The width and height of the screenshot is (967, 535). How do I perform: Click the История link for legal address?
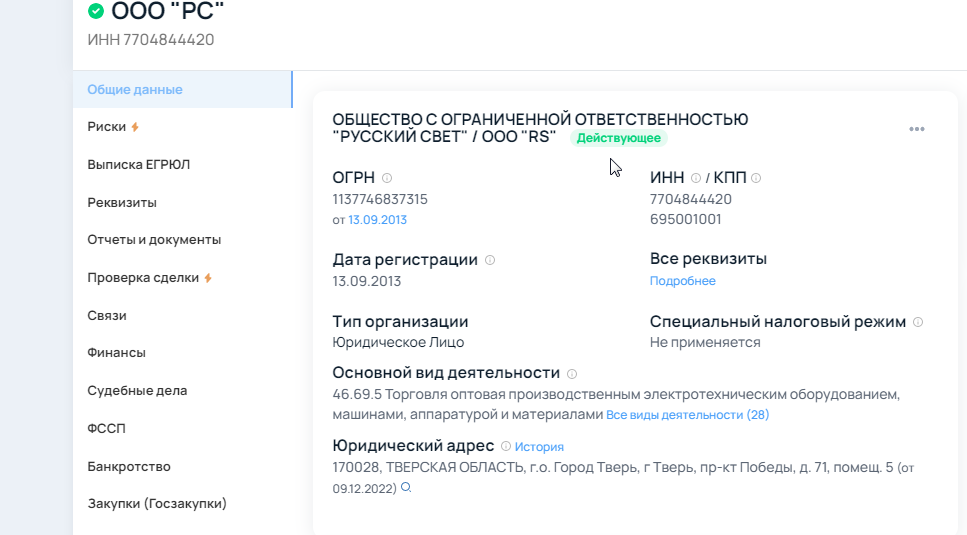coord(539,447)
